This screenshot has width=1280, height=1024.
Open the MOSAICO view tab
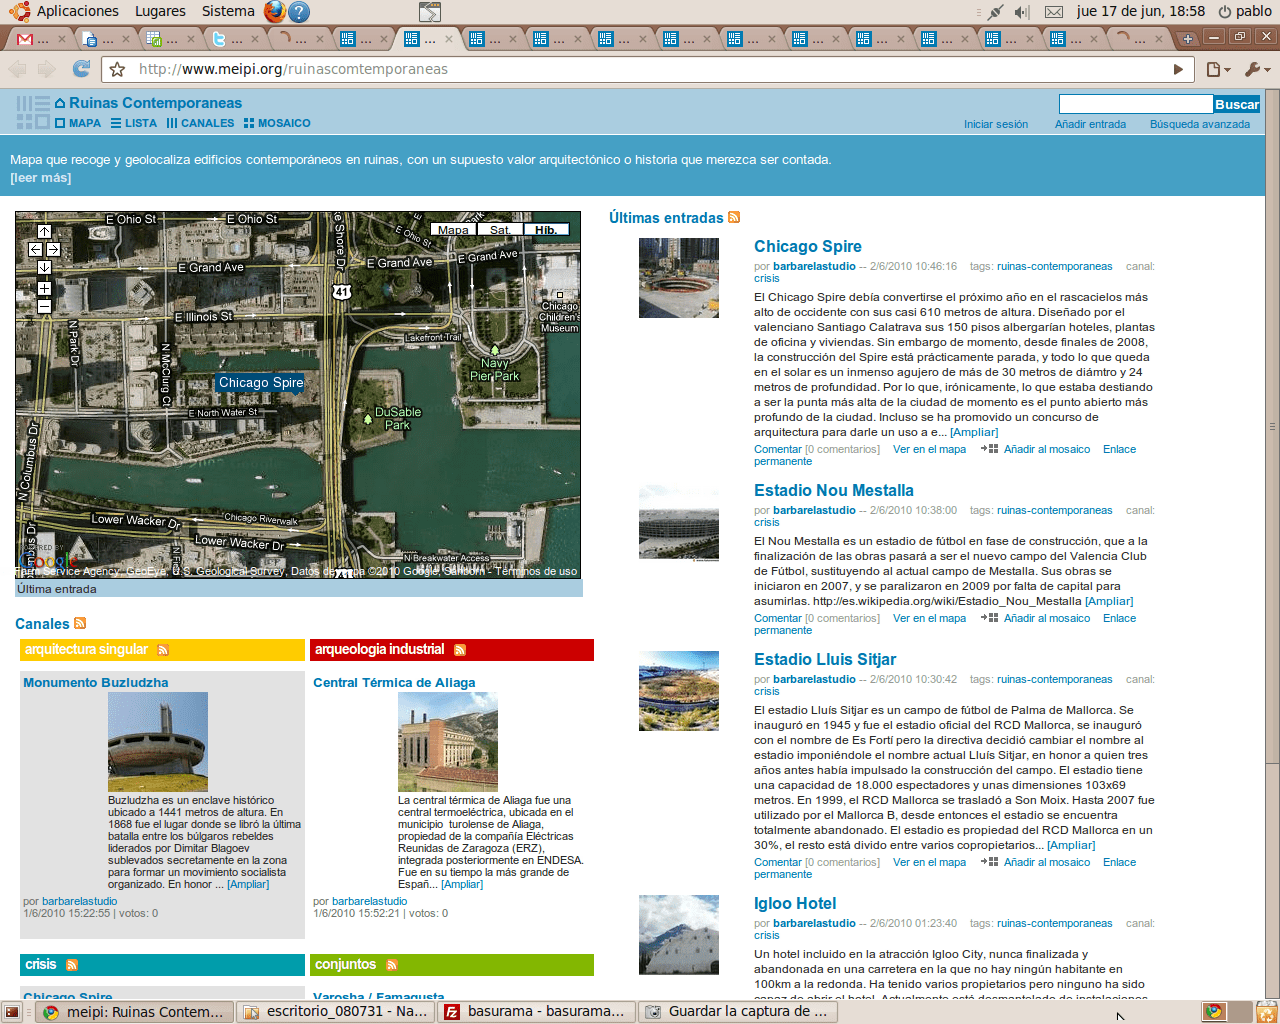[277, 123]
